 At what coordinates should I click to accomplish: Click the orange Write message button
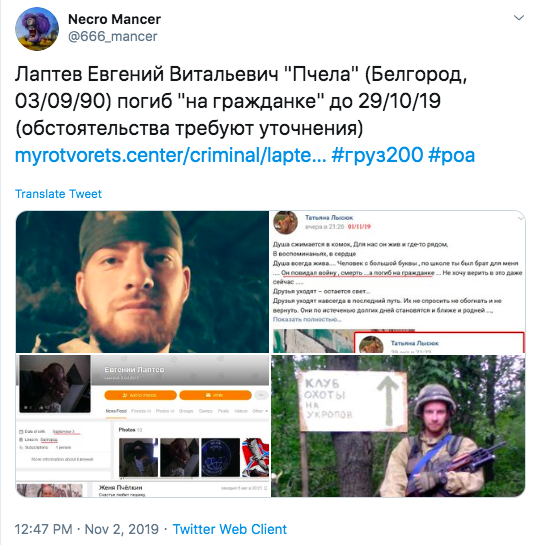click(x=215, y=395)
